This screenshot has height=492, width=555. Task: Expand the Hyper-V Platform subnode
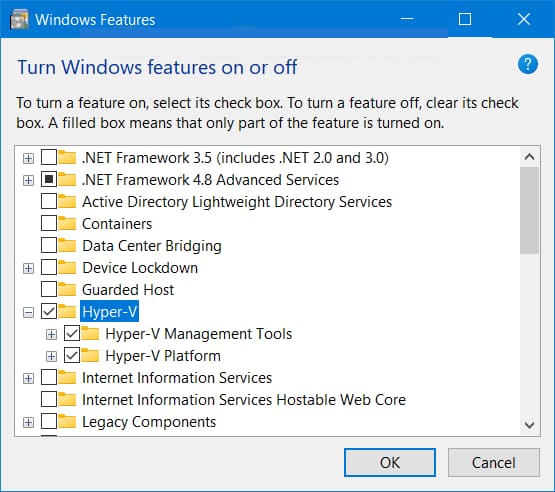tap(51, 356)
